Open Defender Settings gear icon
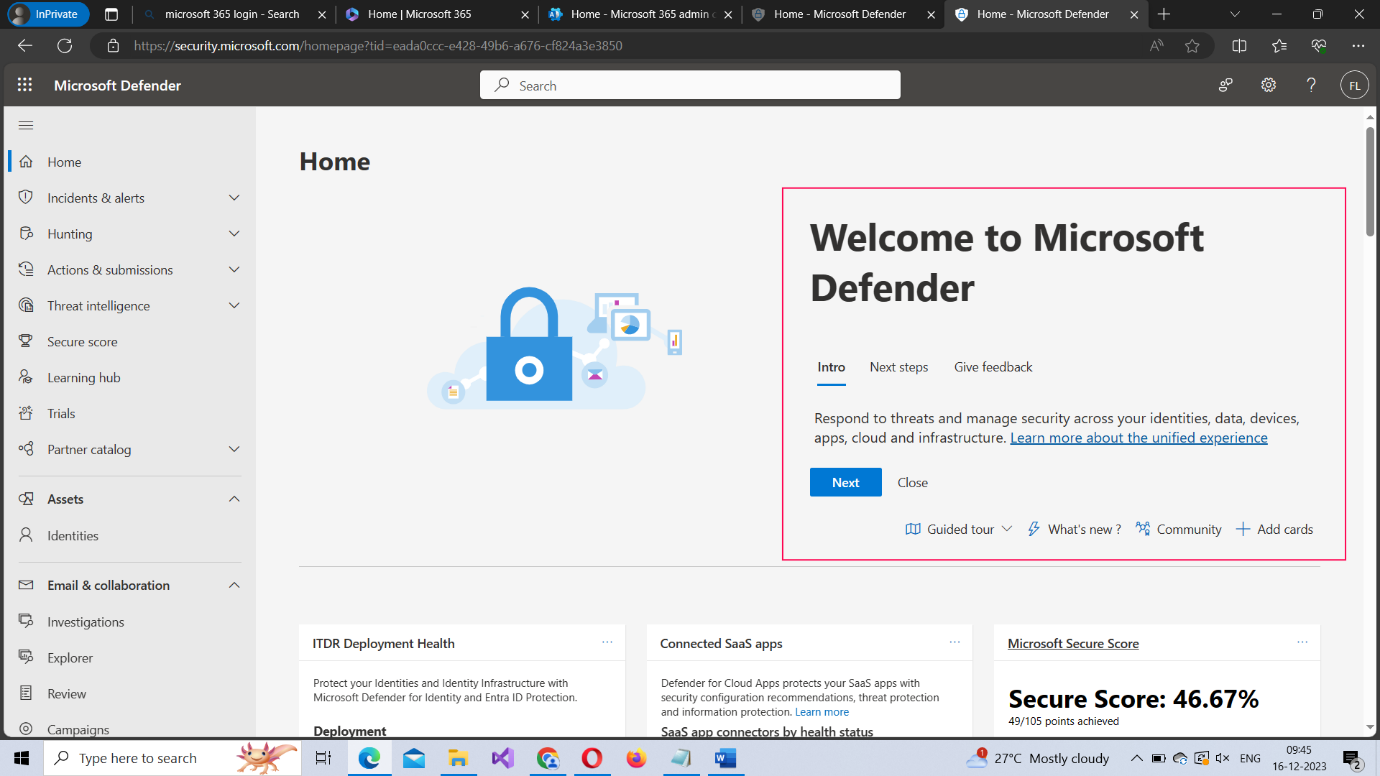The image size is (1380, 776). 1268,85
